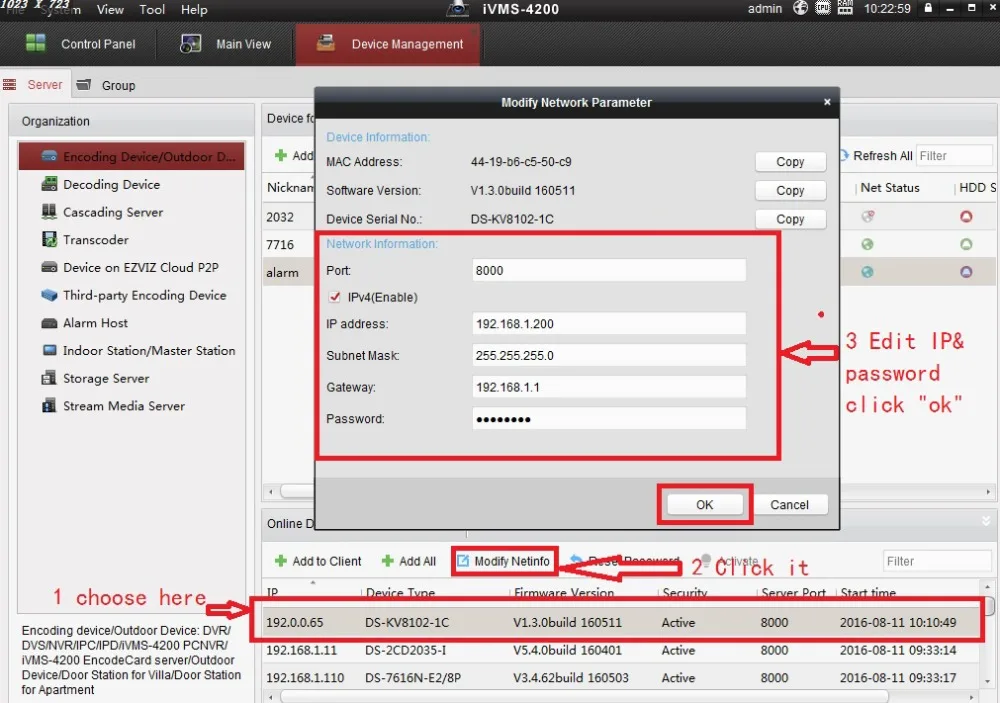Click Add to Client
Viewport: 1000px width, 703px height.
pos(318,561)
